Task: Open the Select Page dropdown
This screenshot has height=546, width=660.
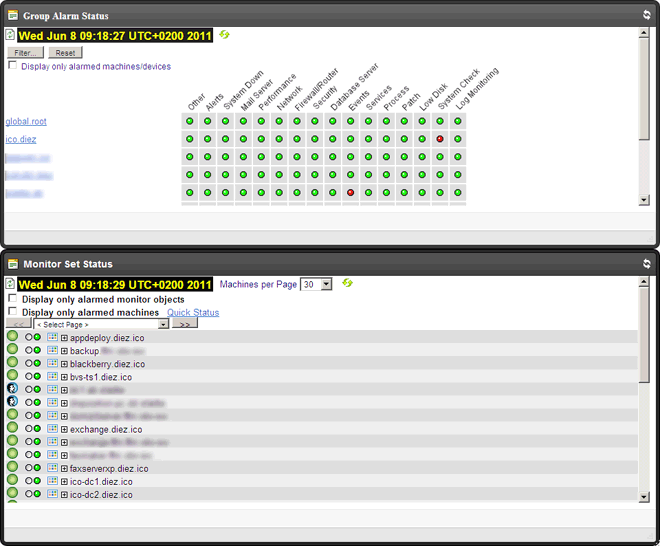Action: (163, 324)
